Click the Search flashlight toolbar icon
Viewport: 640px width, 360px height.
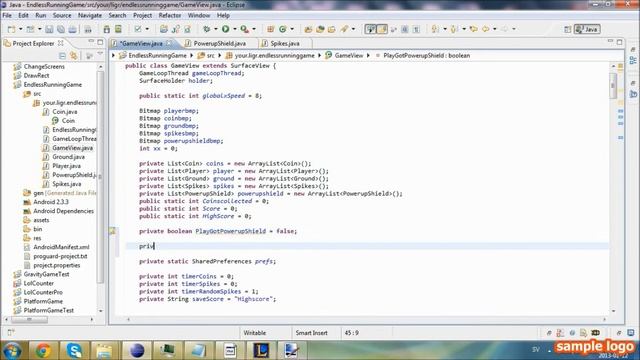[x=344, y=29]
